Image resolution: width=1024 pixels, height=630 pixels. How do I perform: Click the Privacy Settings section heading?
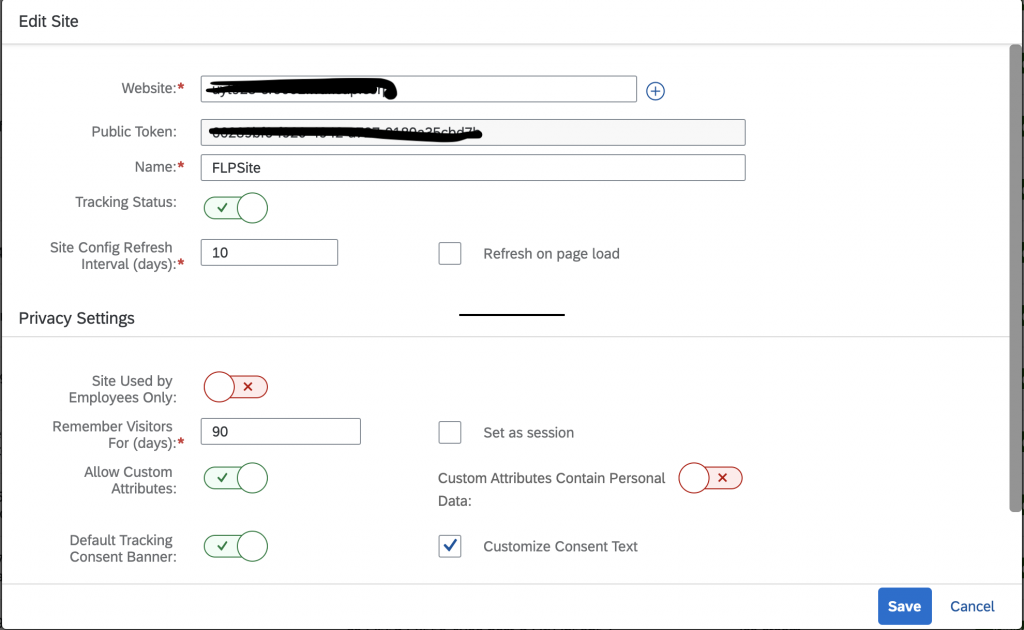click(x=76, y=318)
